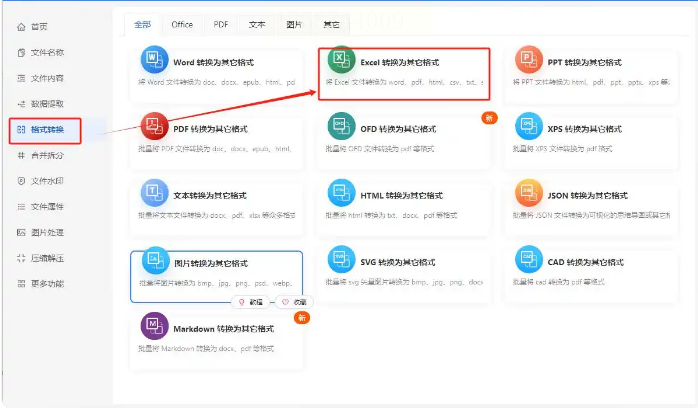Click Word card description listing doc, docx, epub
Screen dimensions: 698x408
coord(216,82)
